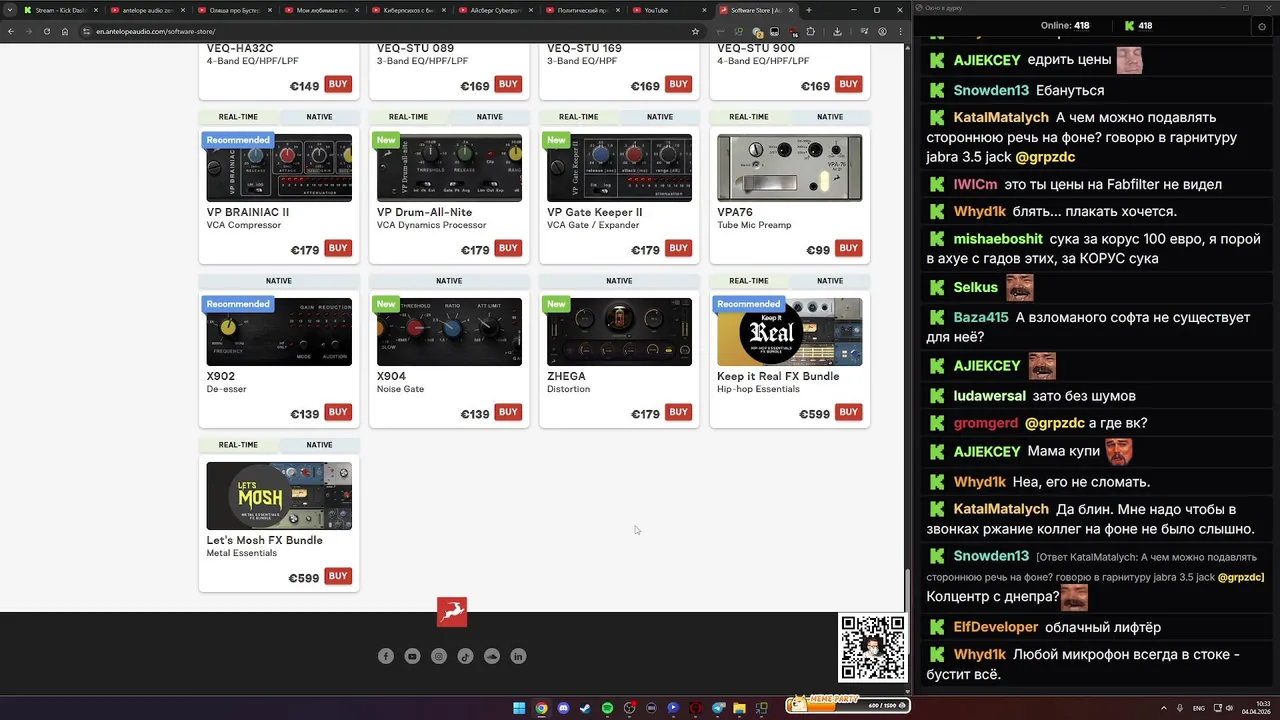Go back in the browser

pos(11,31)
